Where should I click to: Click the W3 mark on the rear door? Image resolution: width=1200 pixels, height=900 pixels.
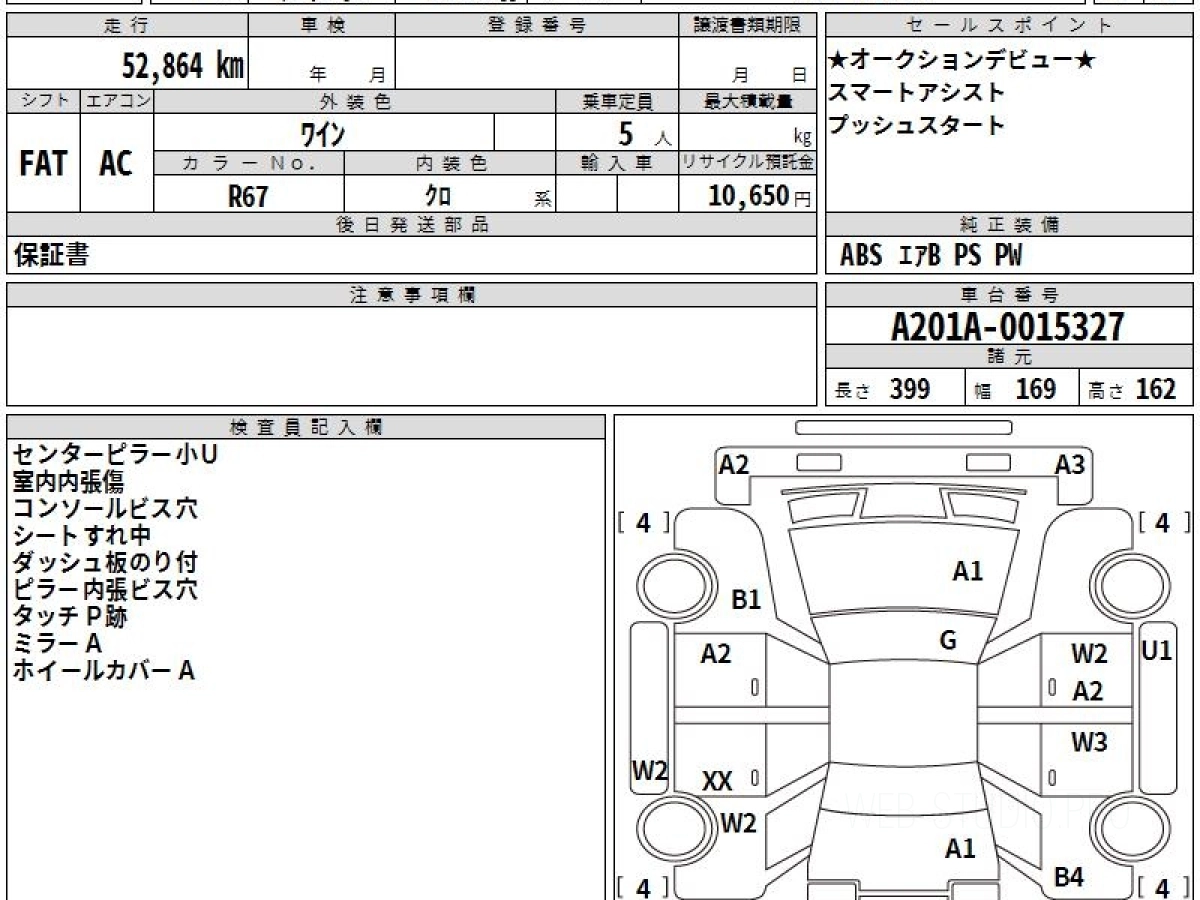pyautogui.click(x=1089, y=742)
